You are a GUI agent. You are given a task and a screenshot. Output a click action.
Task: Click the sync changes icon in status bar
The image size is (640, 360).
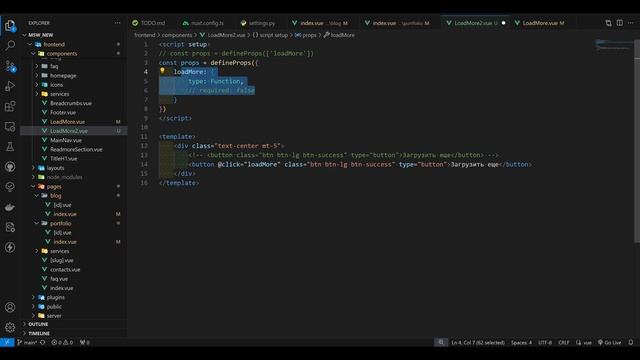pos(43,342)
